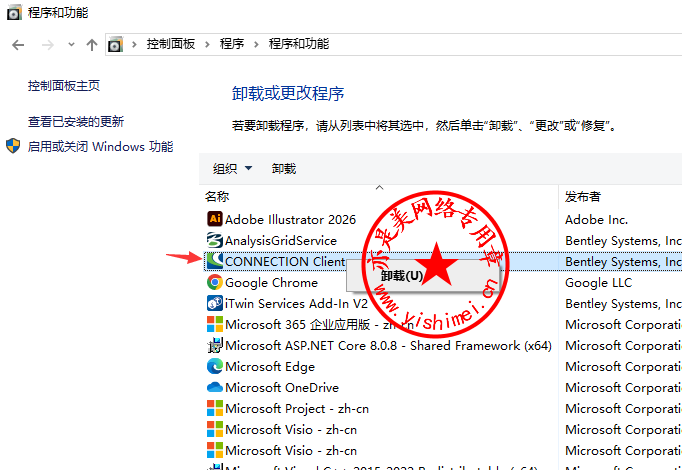Open 查看已安装的更新 link
The width and height of the screenshot is (682, 470).
point(76,121)
